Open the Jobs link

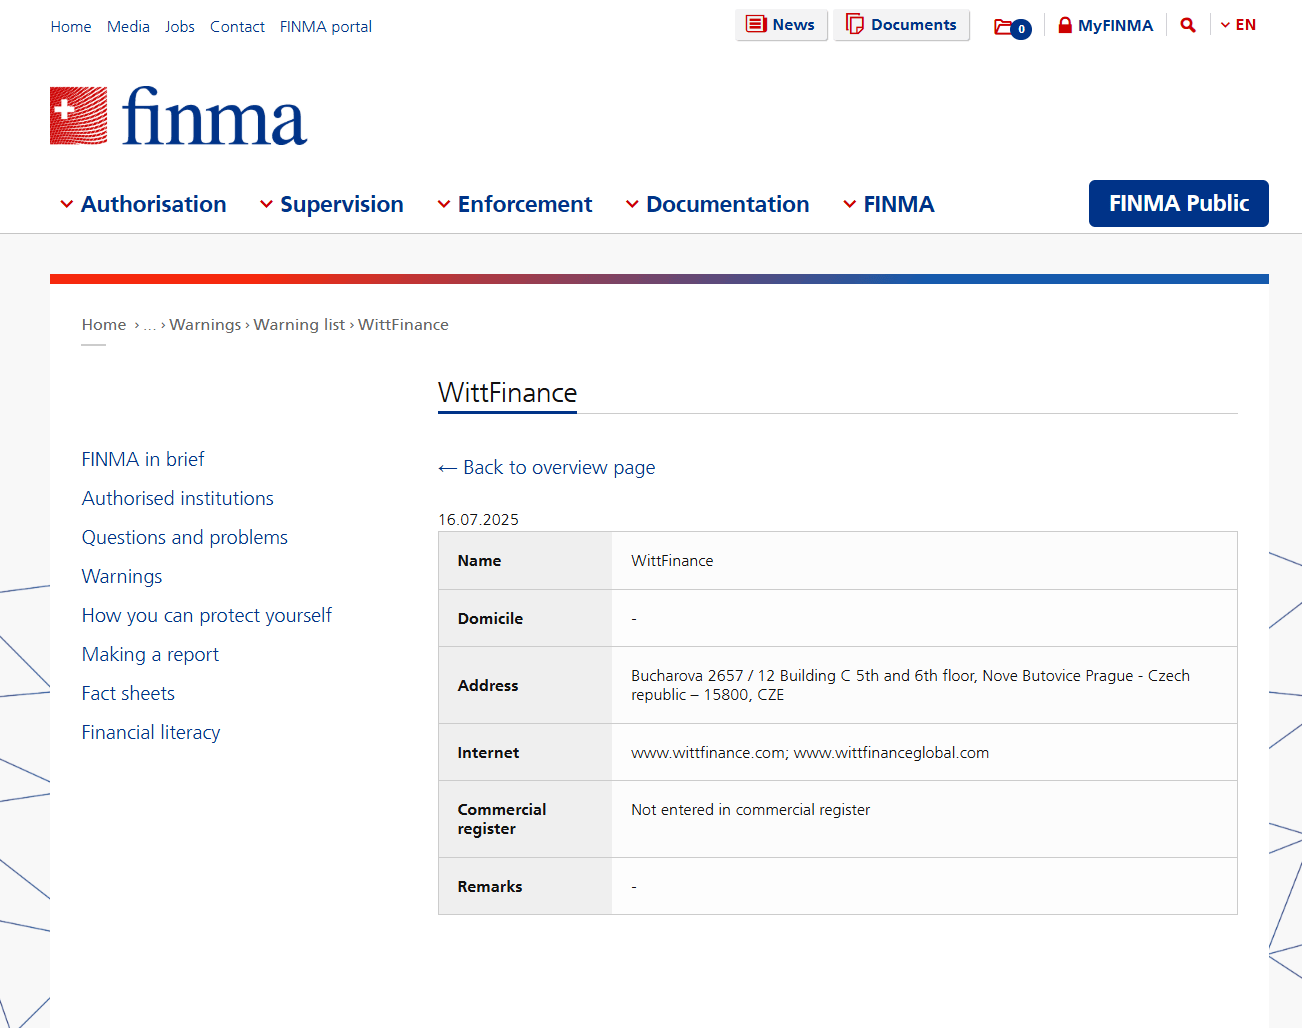pos(180,27)
